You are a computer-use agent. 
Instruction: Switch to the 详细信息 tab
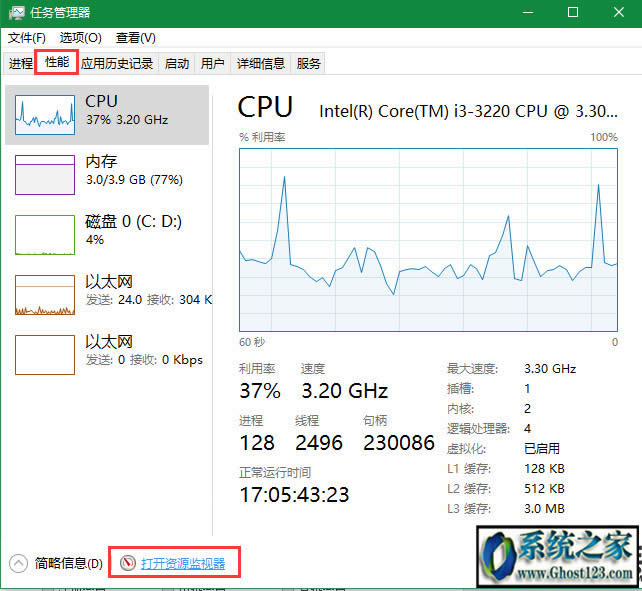(260, 63)
